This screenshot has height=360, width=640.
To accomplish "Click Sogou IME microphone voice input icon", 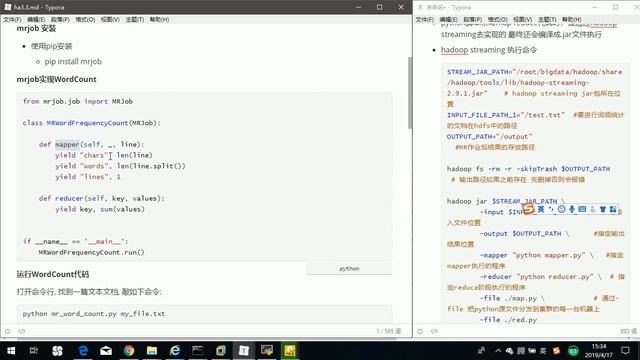I will [572, 209].
